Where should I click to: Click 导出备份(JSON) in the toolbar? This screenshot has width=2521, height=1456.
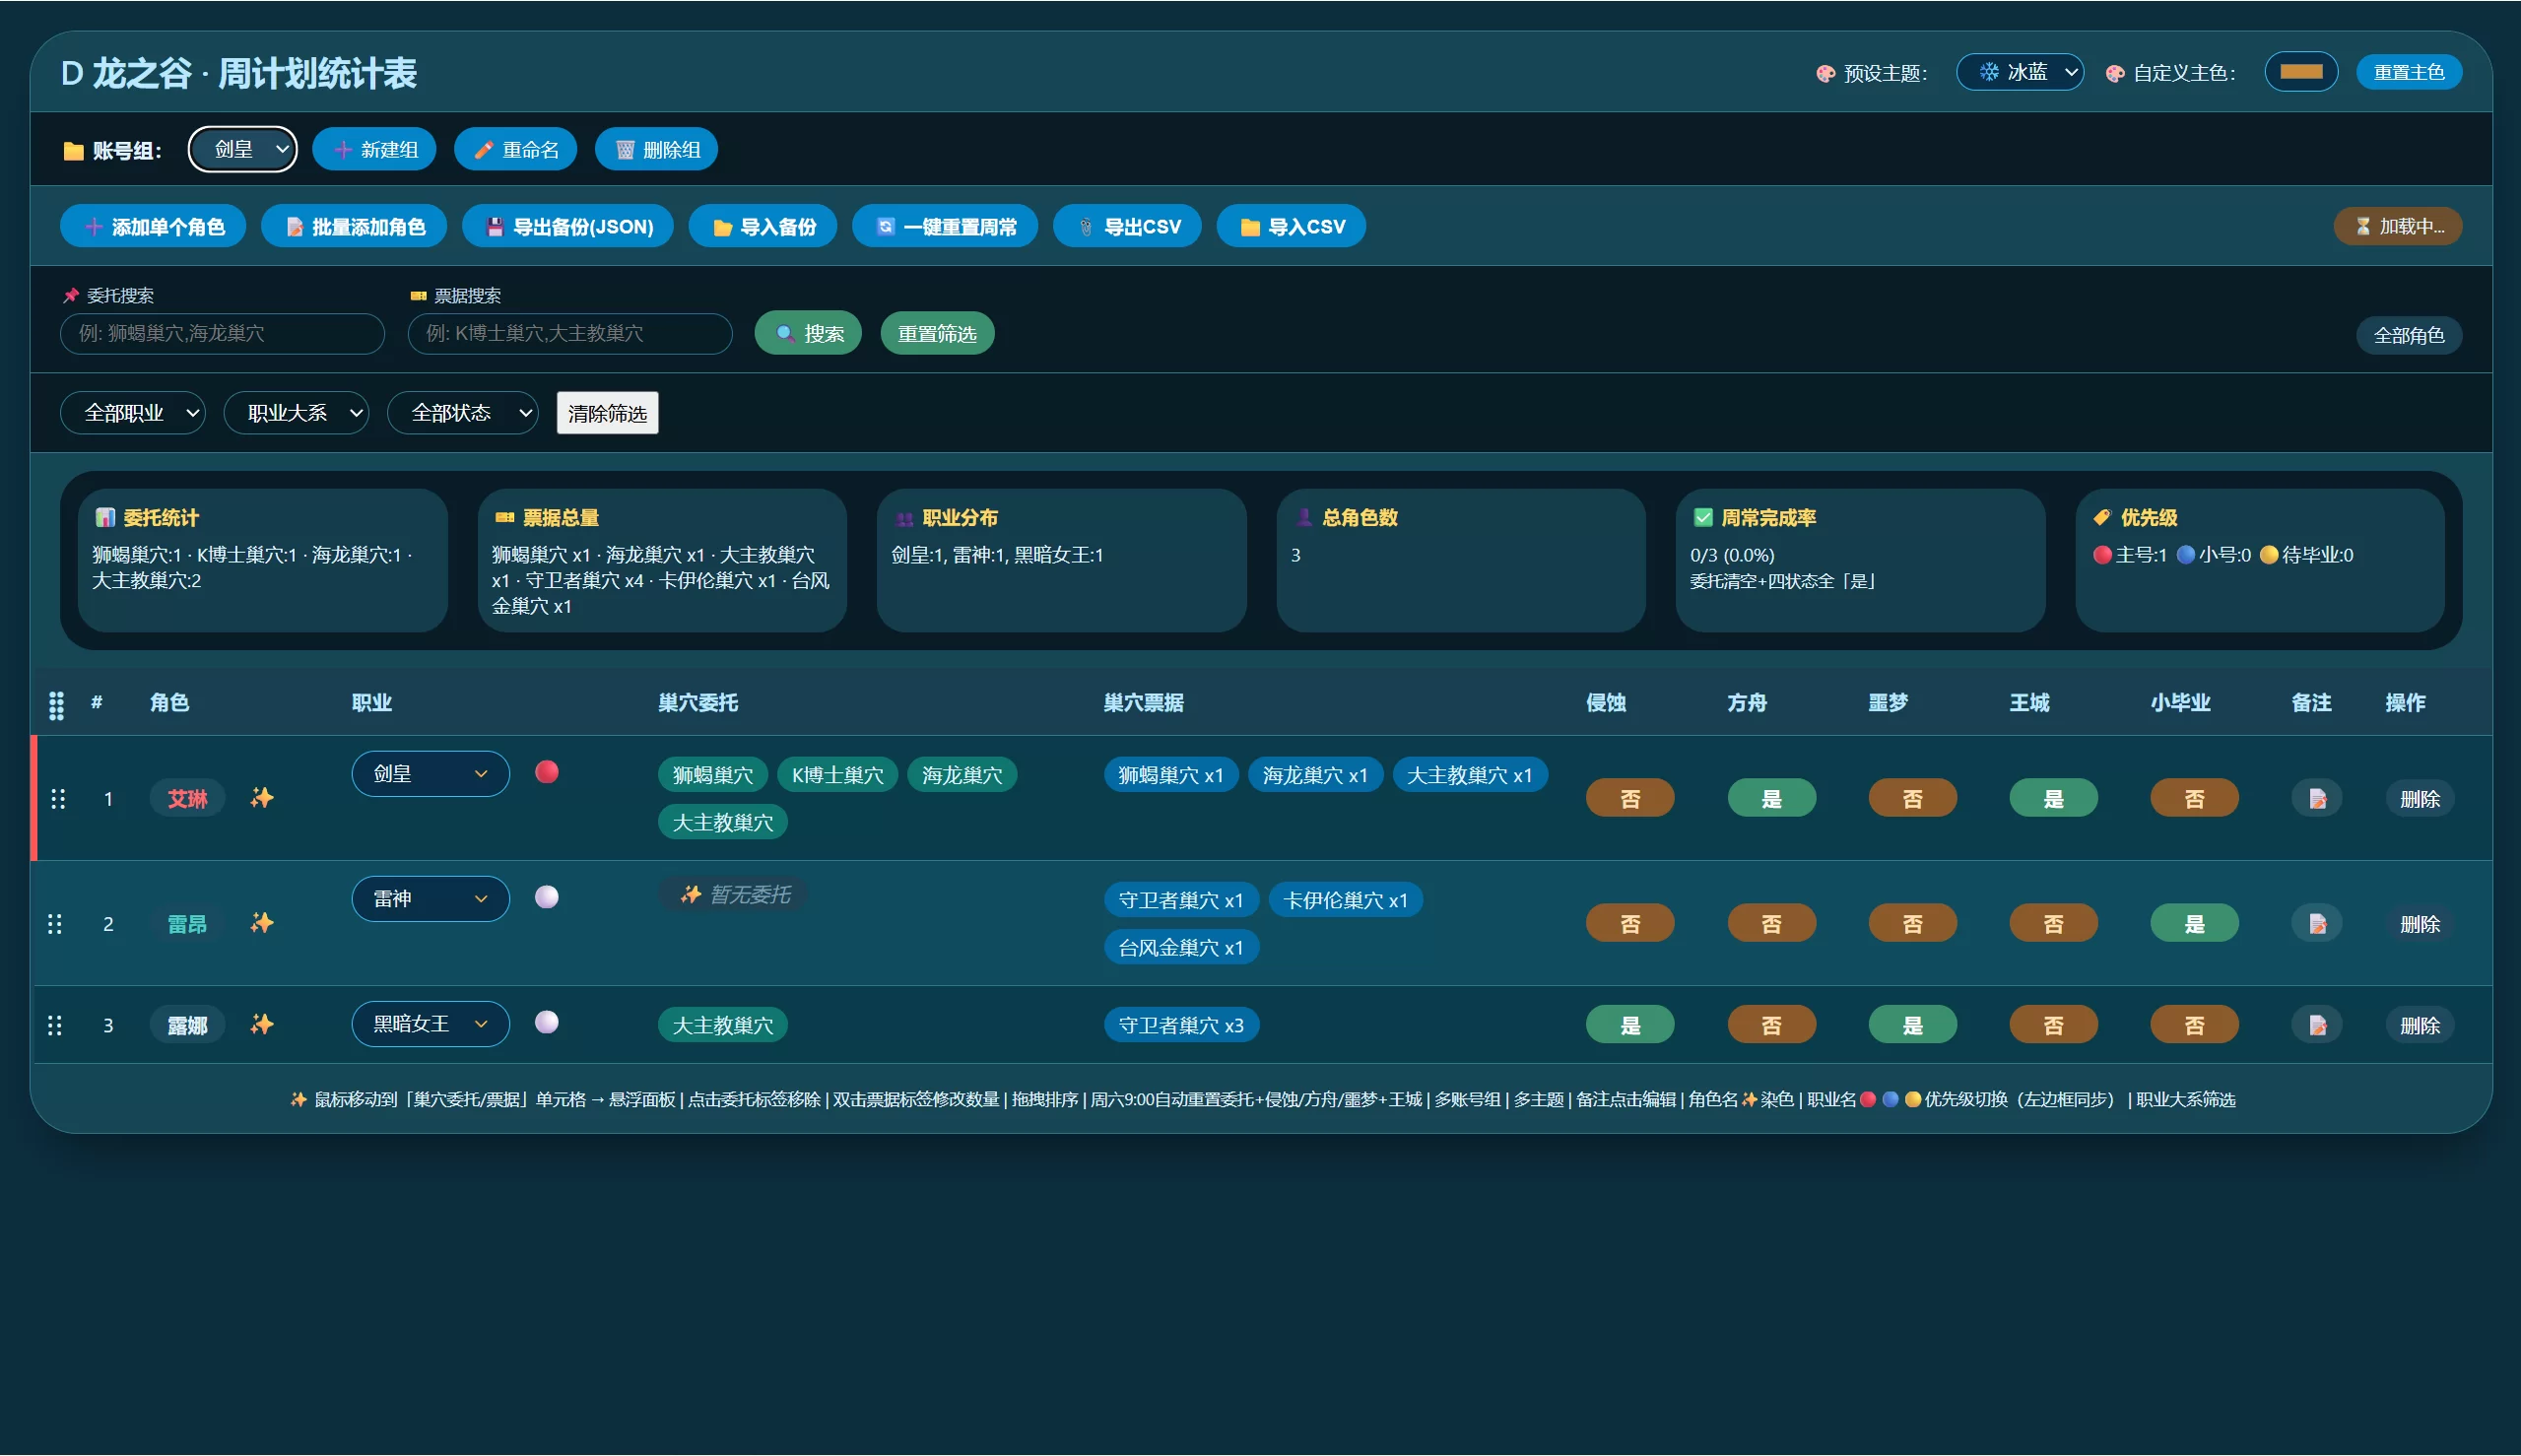pos(568,227)
